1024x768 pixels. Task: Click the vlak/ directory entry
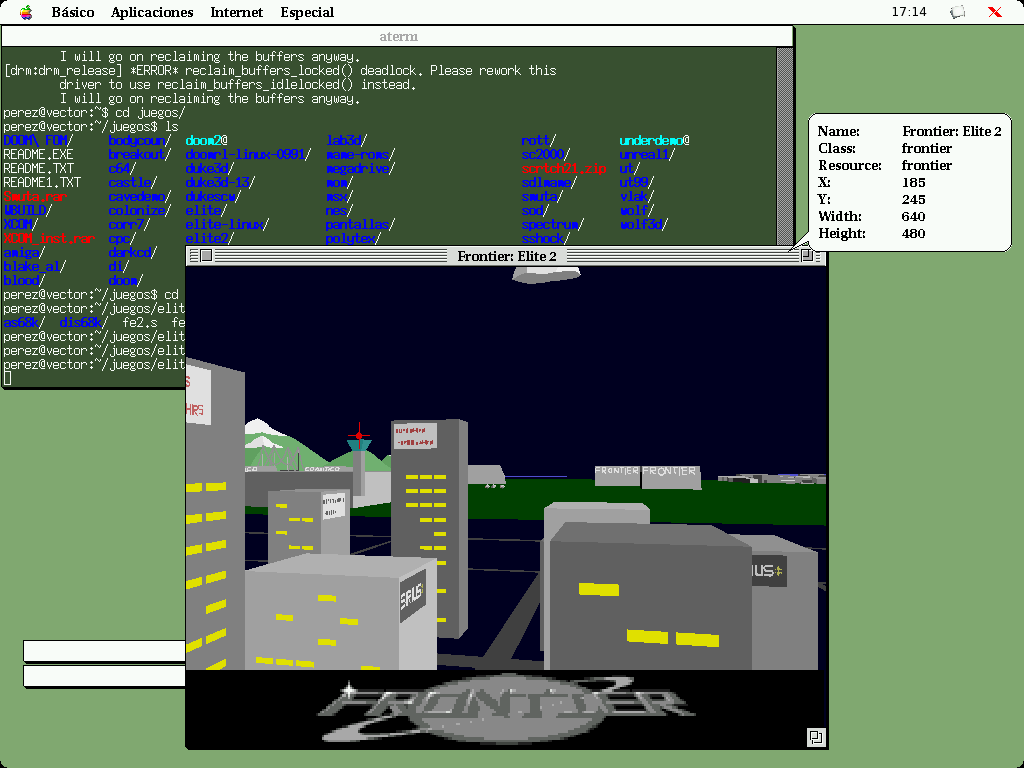(637, 196)
